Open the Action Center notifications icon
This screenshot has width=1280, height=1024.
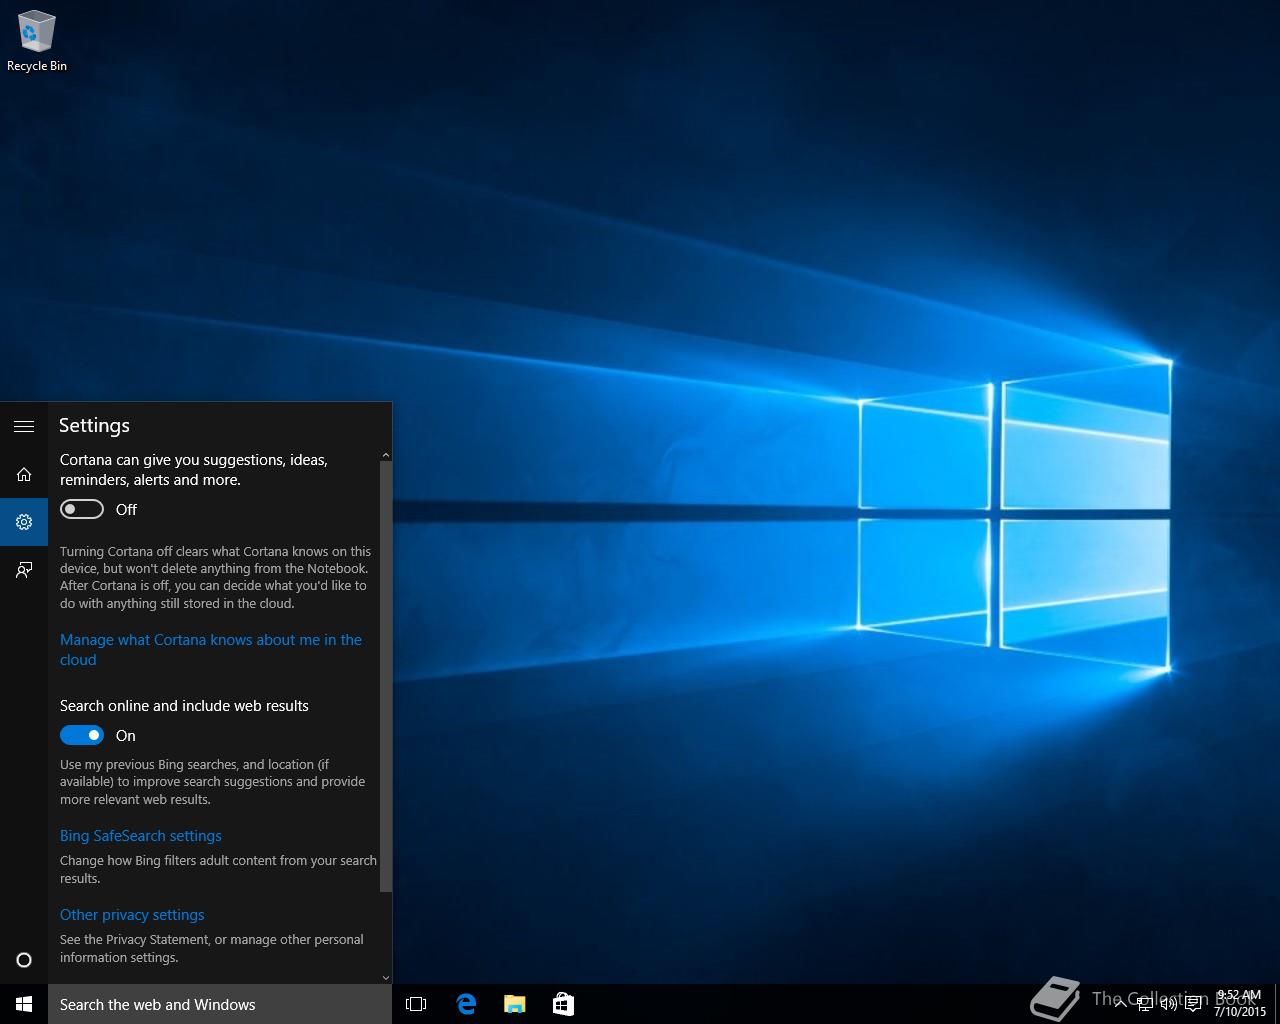click(1193, 1004)
